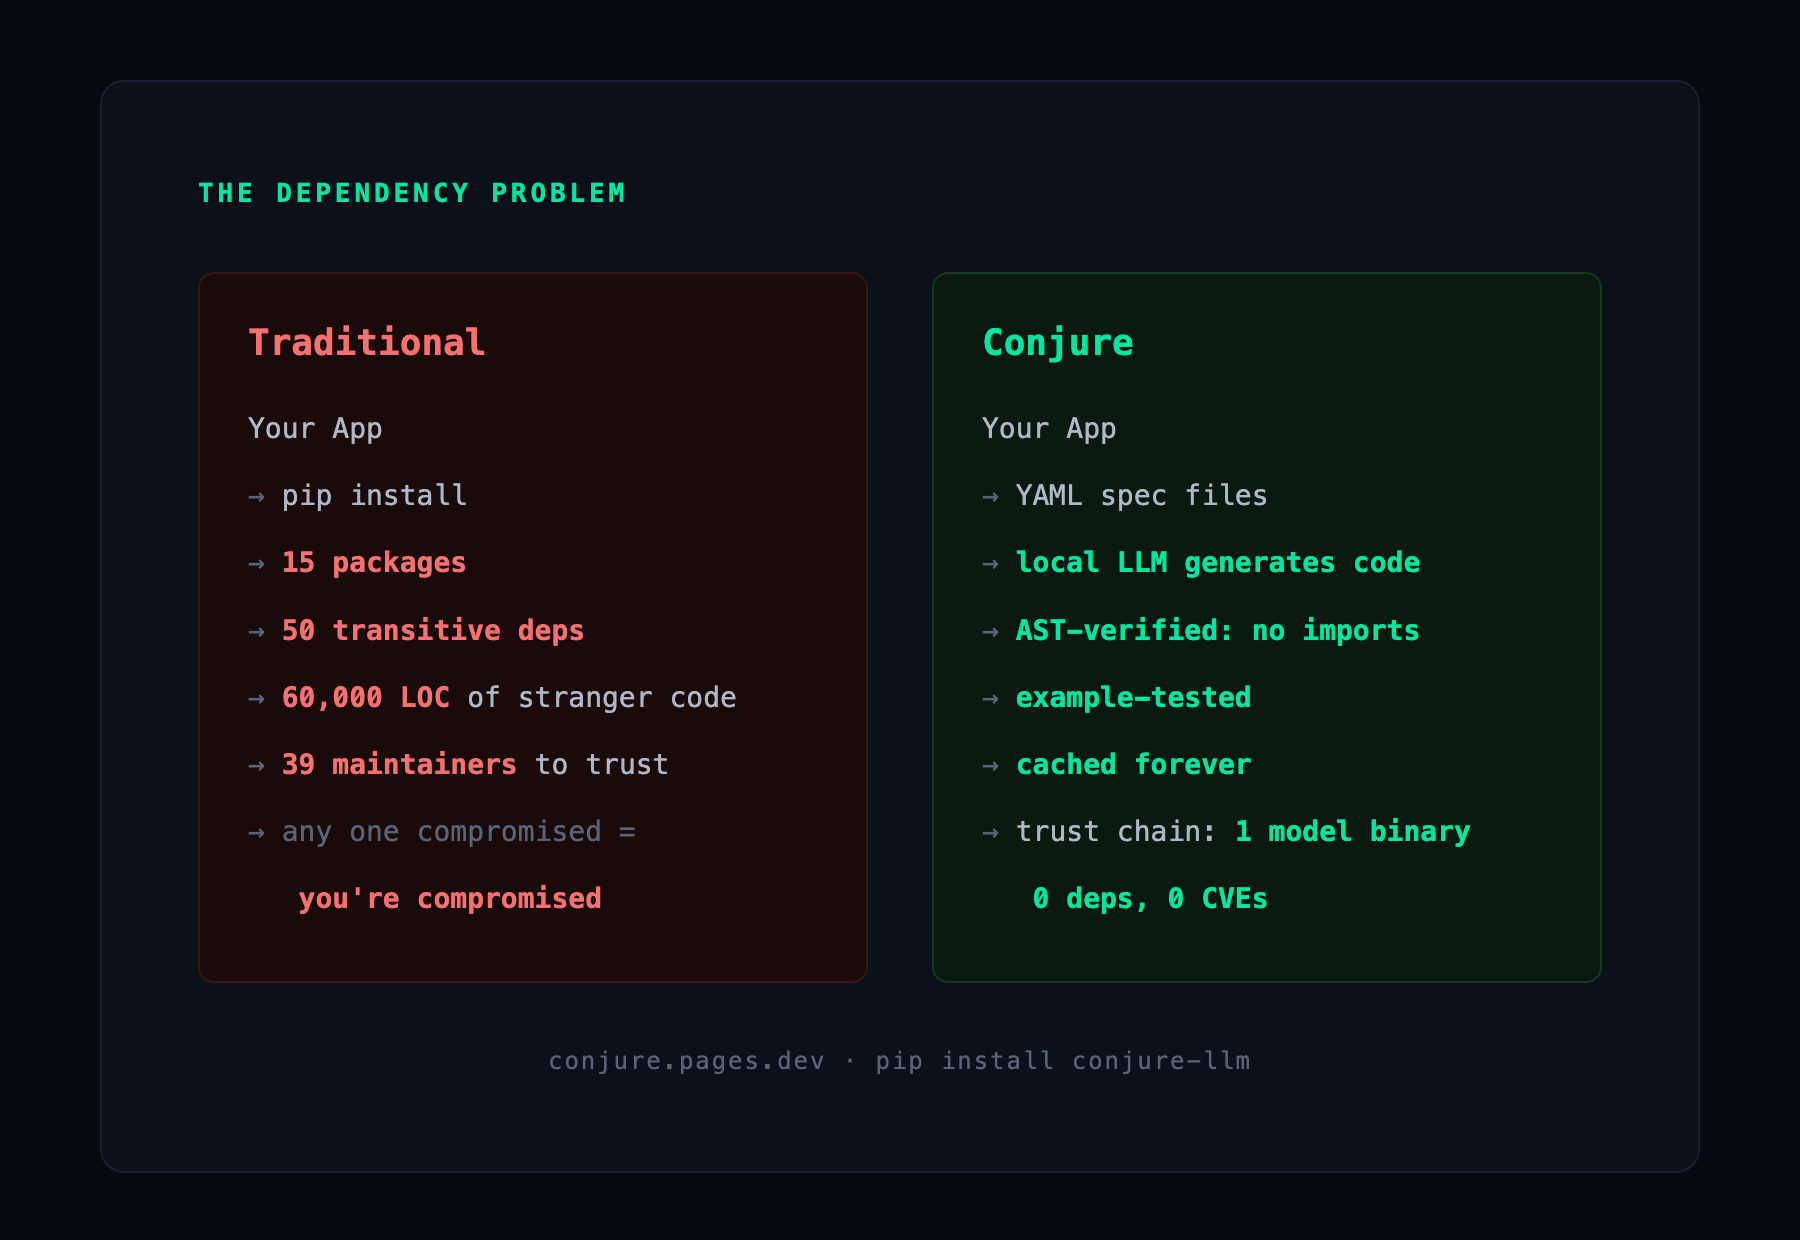Click the 'example-tested' text
This screenshot has height=1240, width=1800.
coord(1133,697)
